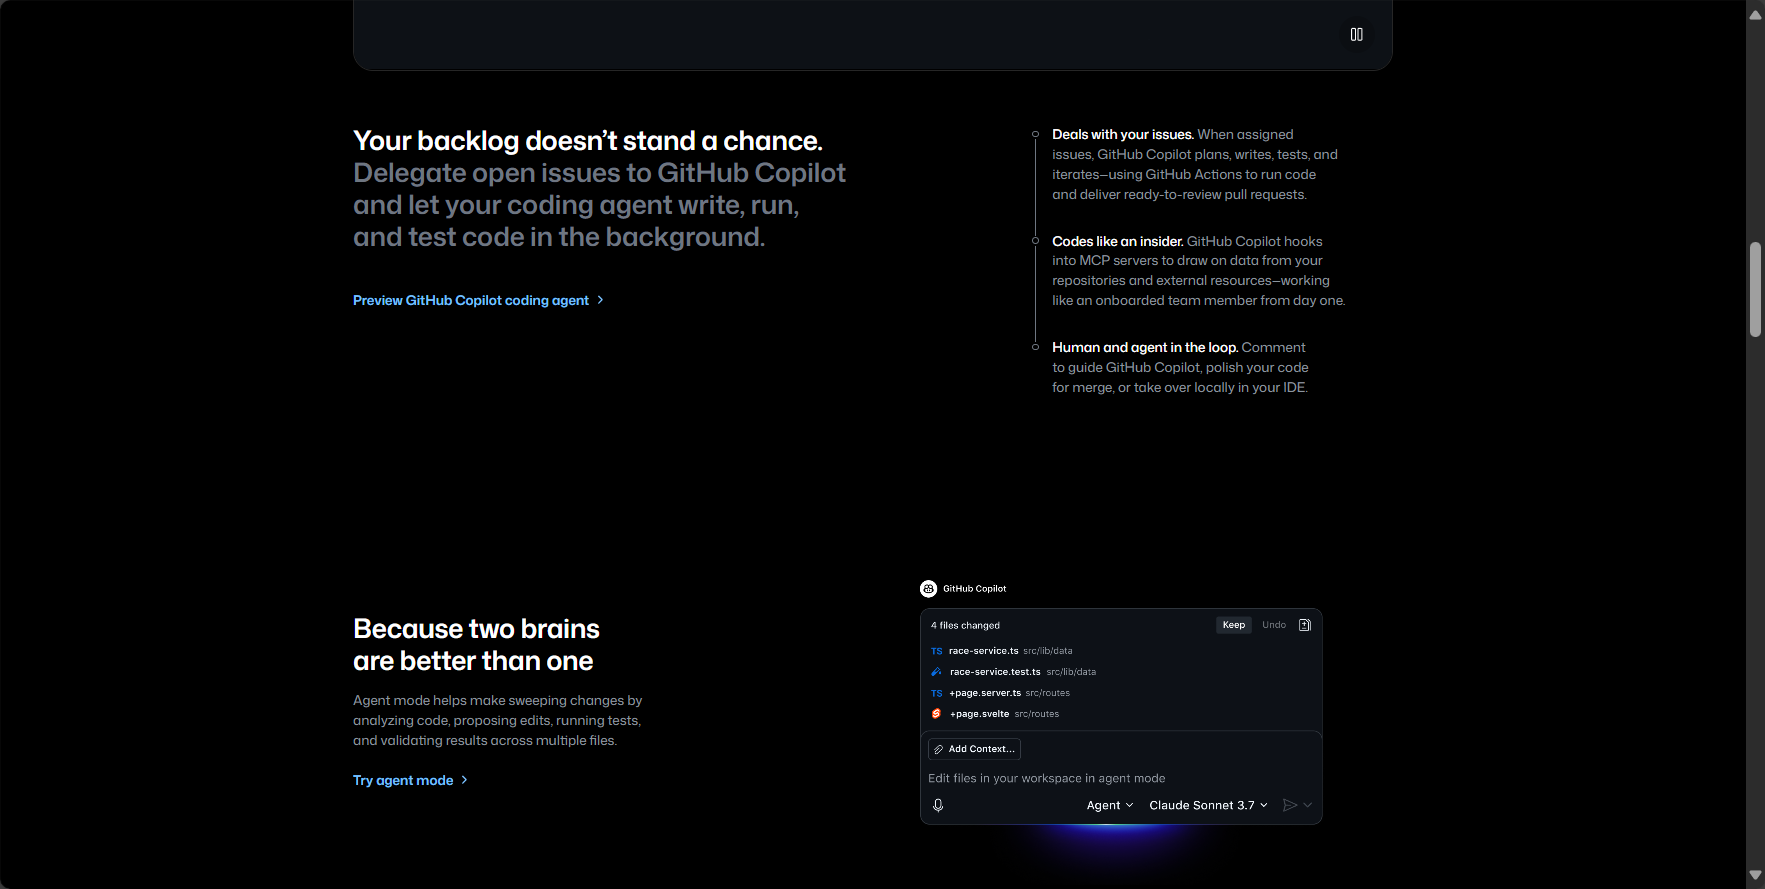1765x889 pixels.
Task: Expand the send options chevron
Action: (1307, 805)
